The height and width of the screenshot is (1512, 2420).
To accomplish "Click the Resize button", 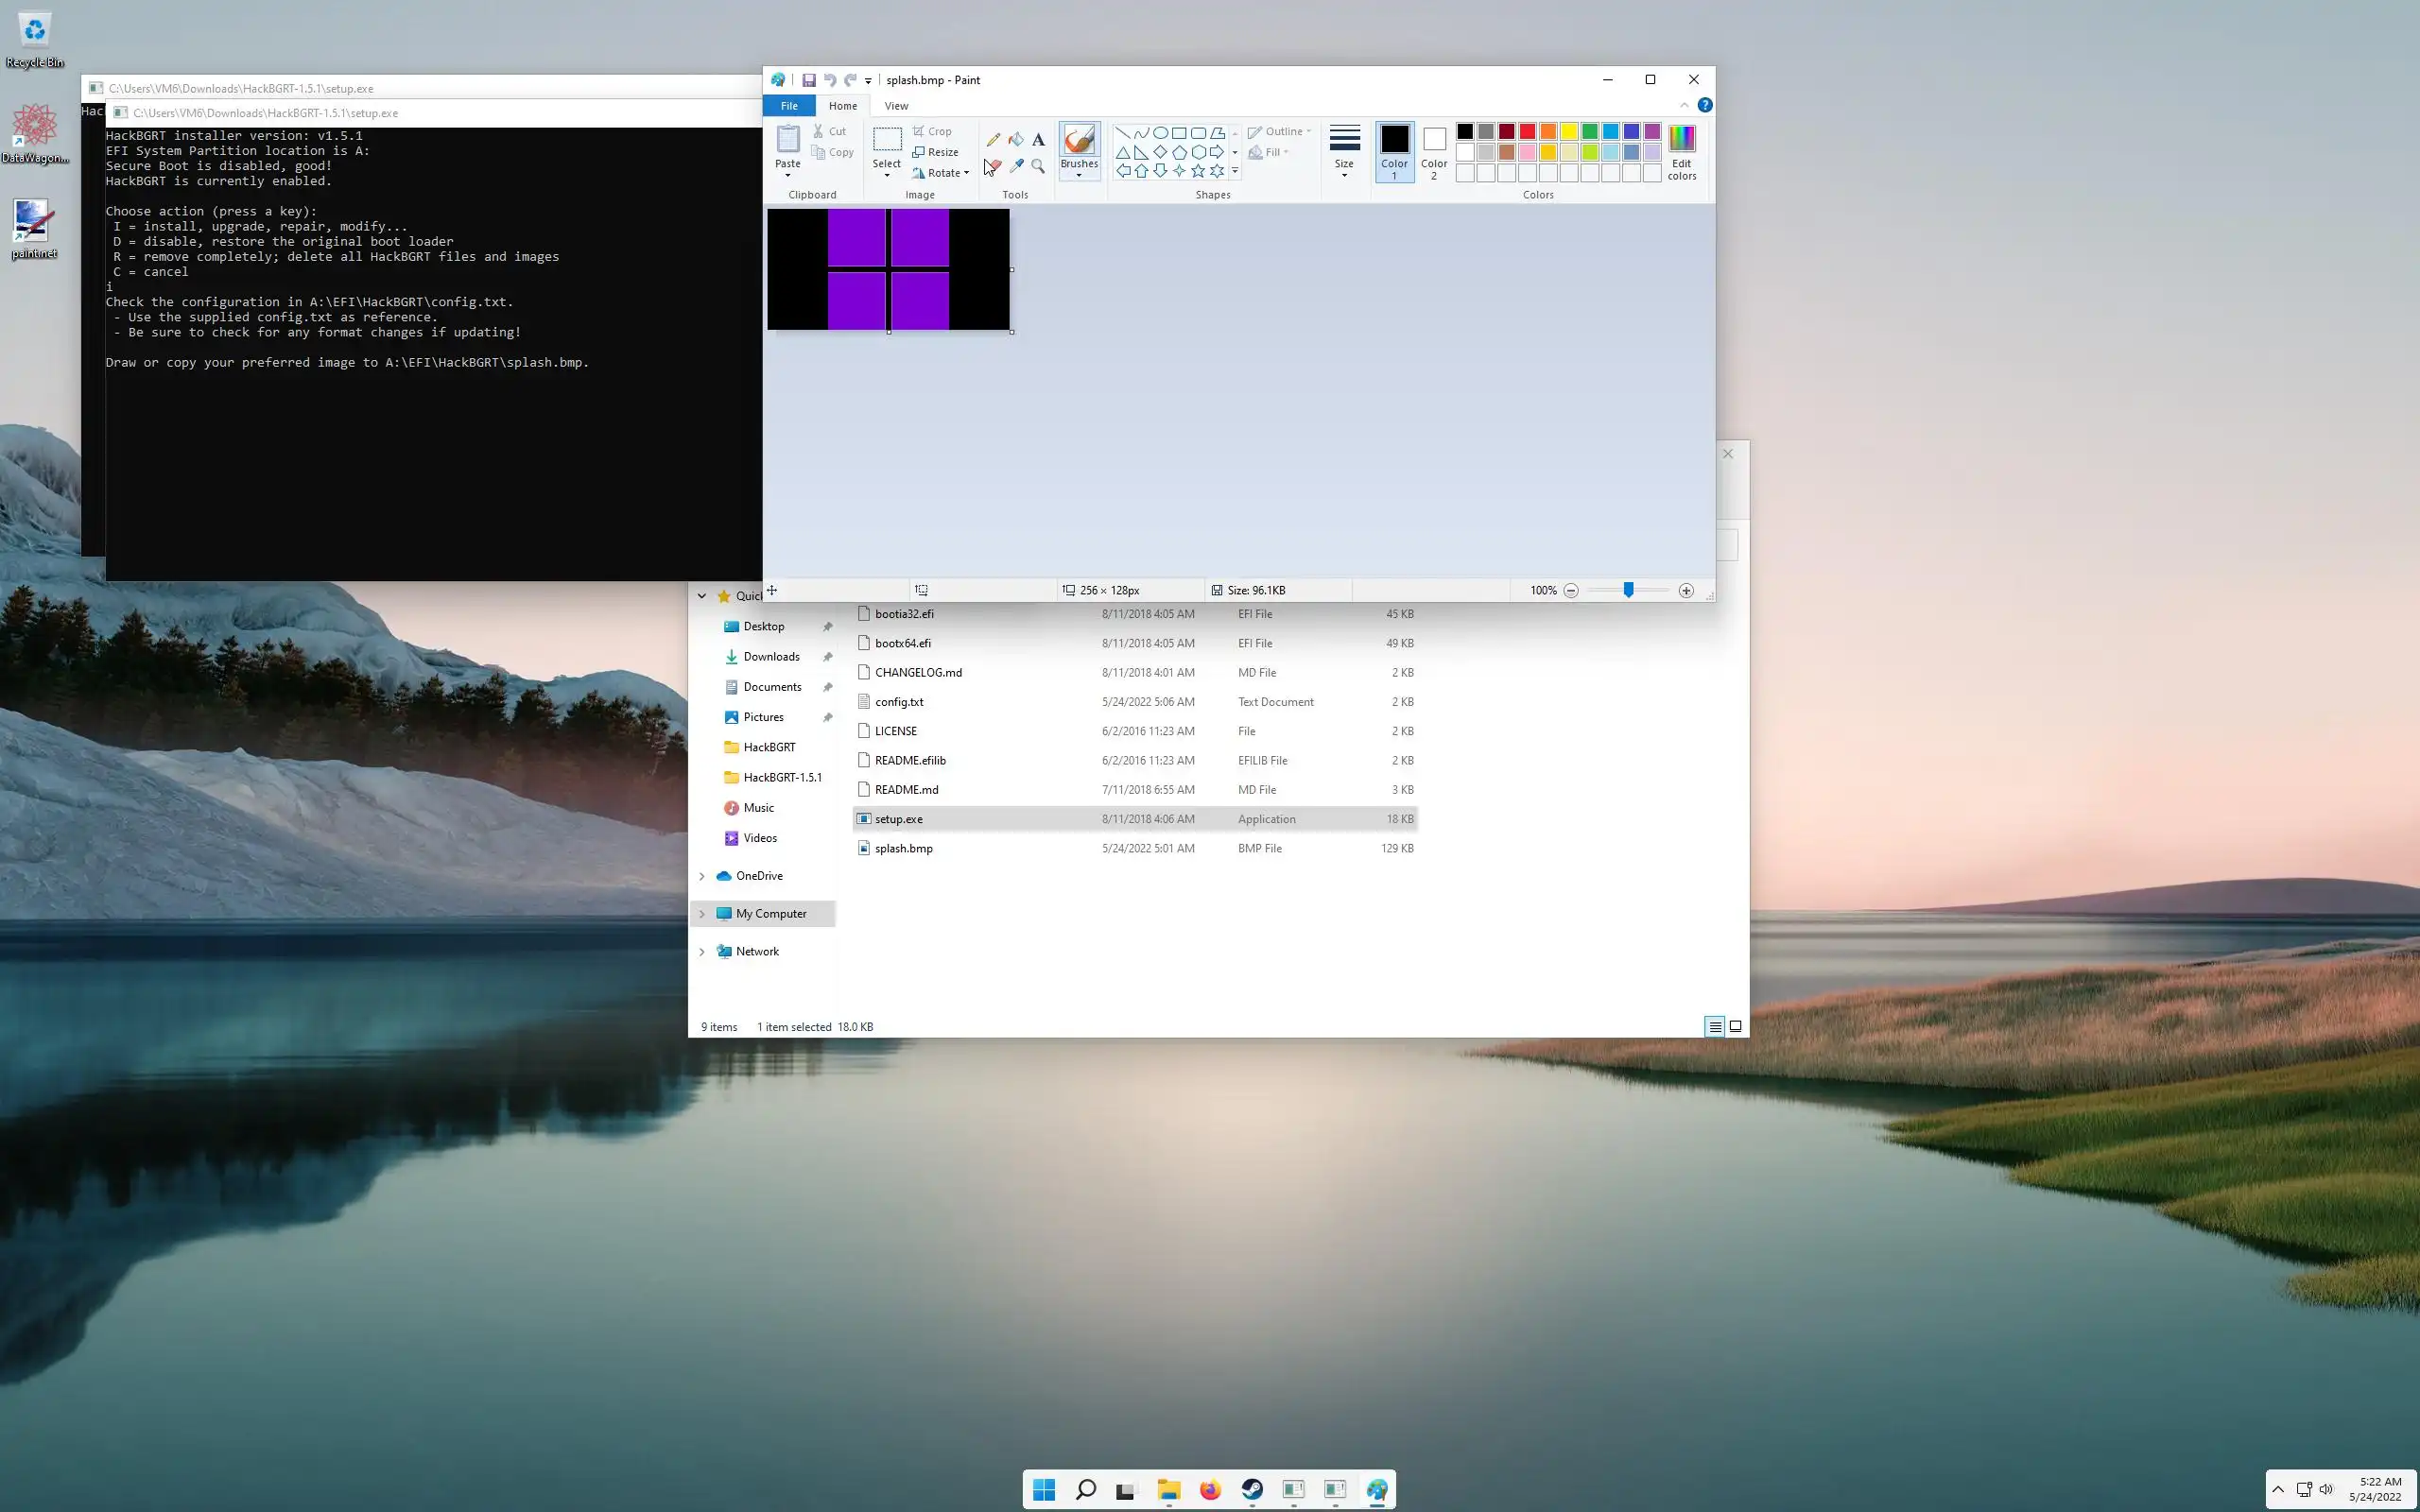I will (936, 152).
